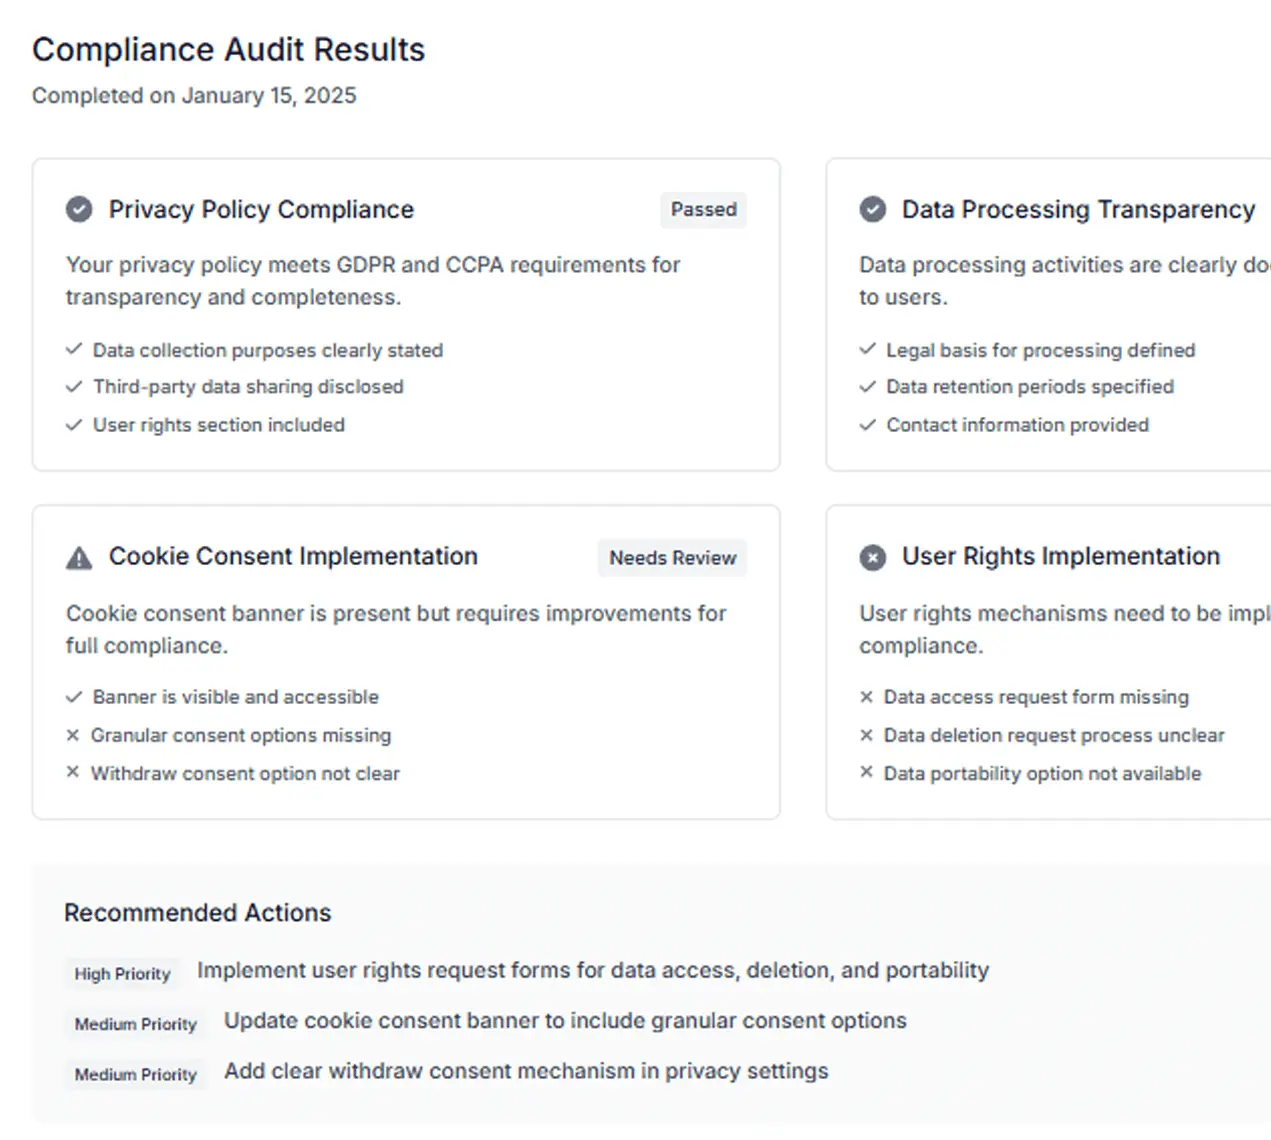This screenshot has height=1140, width=1271.
Task: Click the 'Passed' status badge
Action: coord(703,209)
